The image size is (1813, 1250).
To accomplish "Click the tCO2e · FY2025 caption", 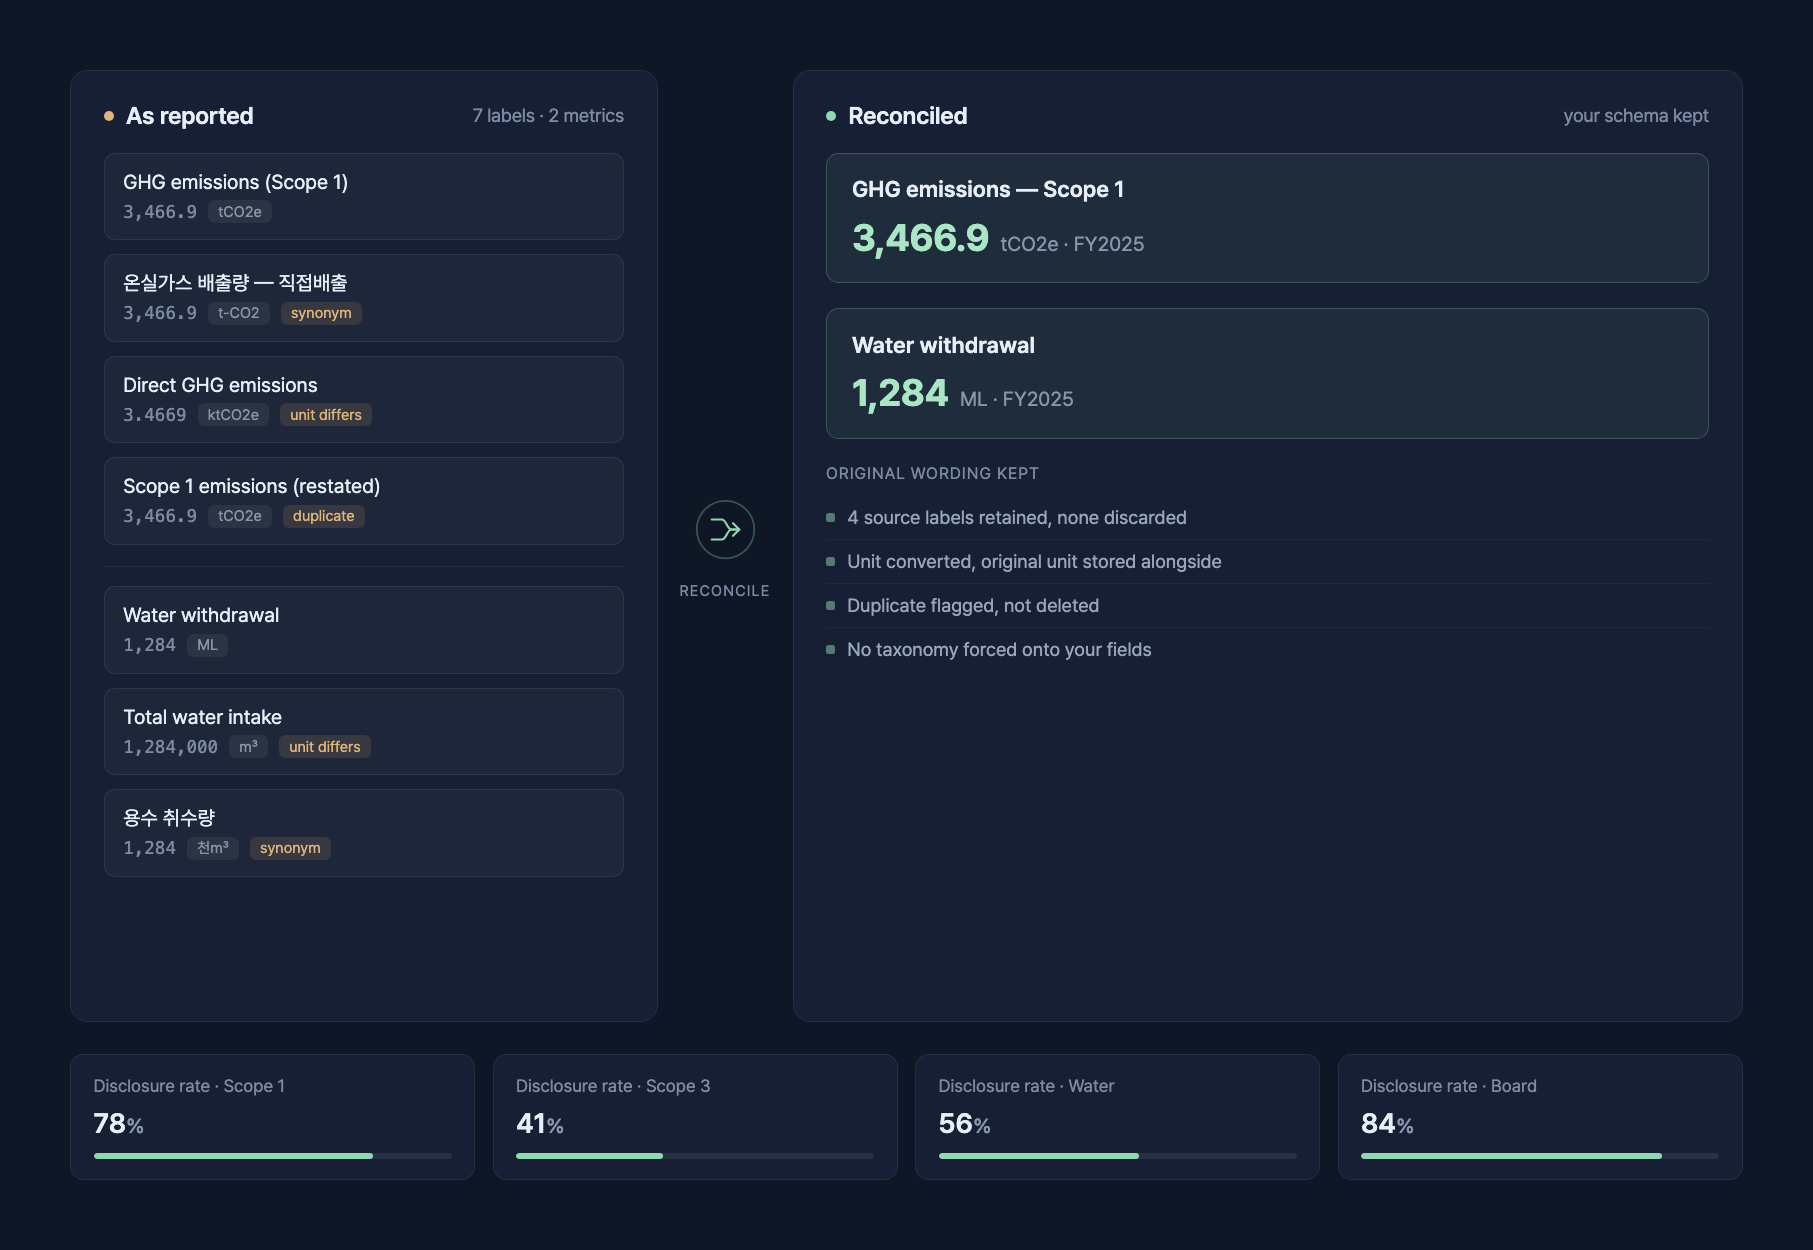I will (1072, 244).
